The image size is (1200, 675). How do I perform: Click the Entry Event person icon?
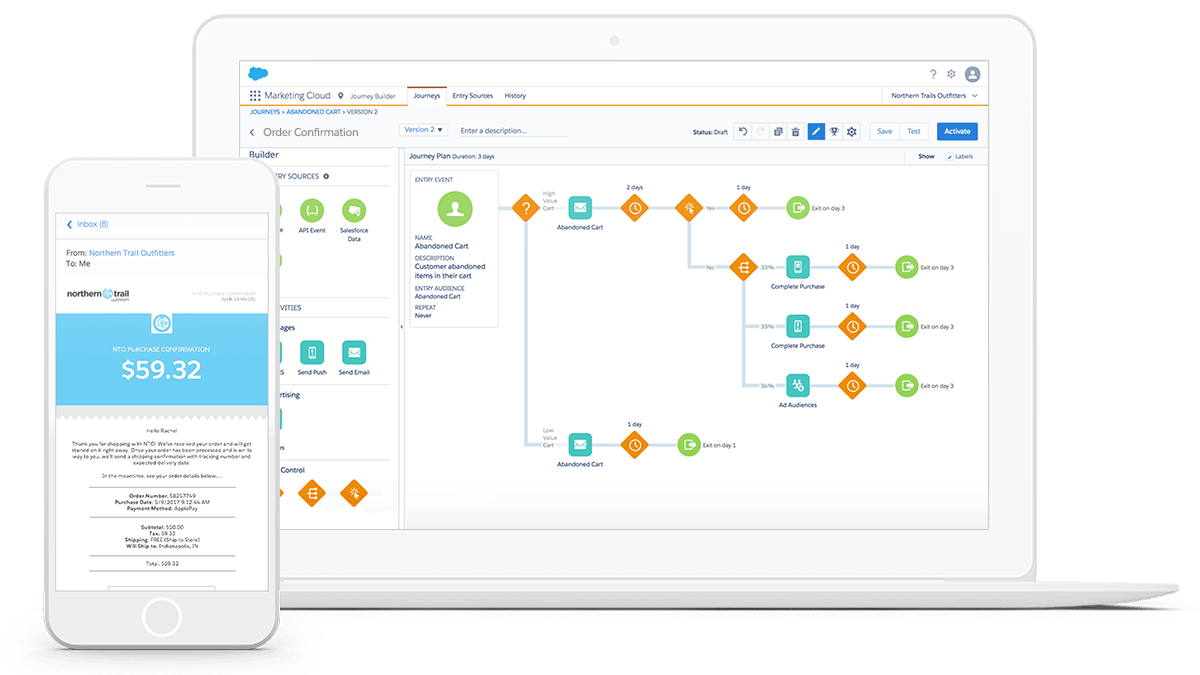click(x=455, y=209)
